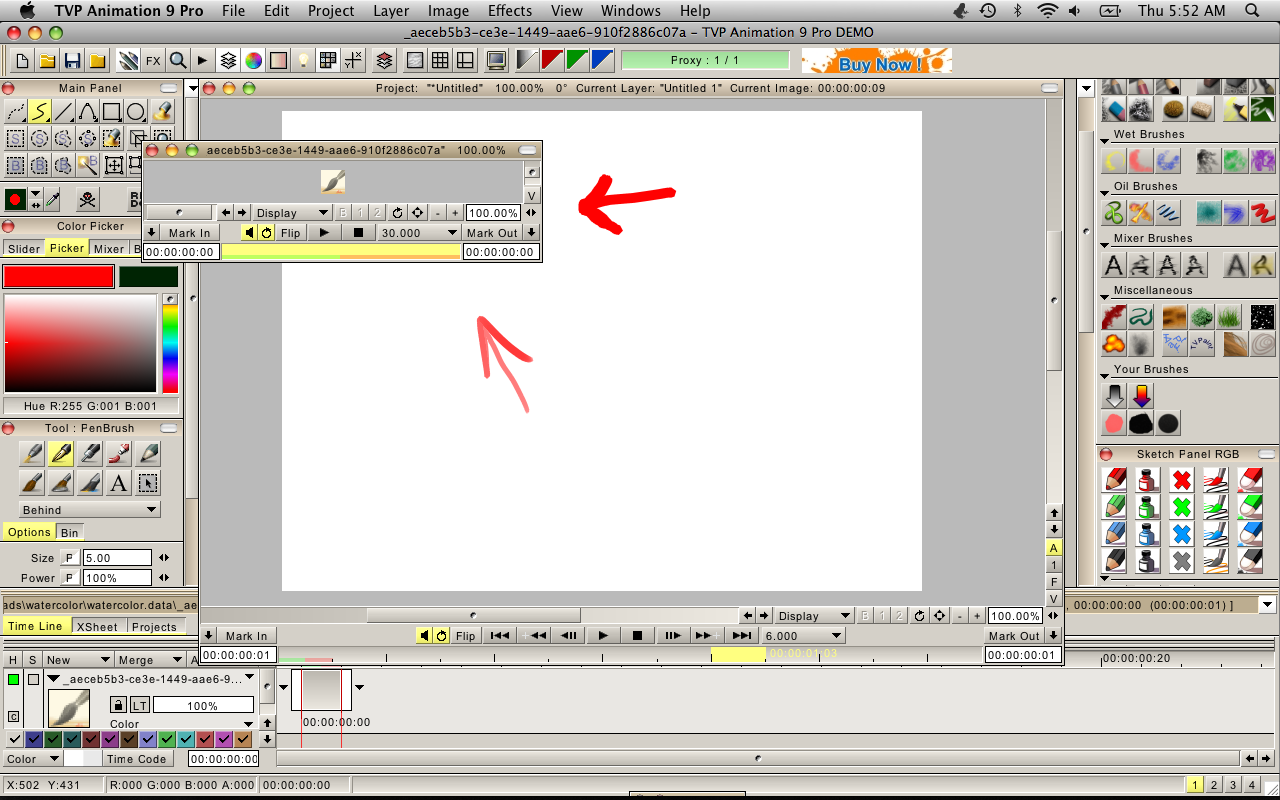Toggle the red channel triangle in toolbar
1280x800 pixels.
click(x=552, y=61)
